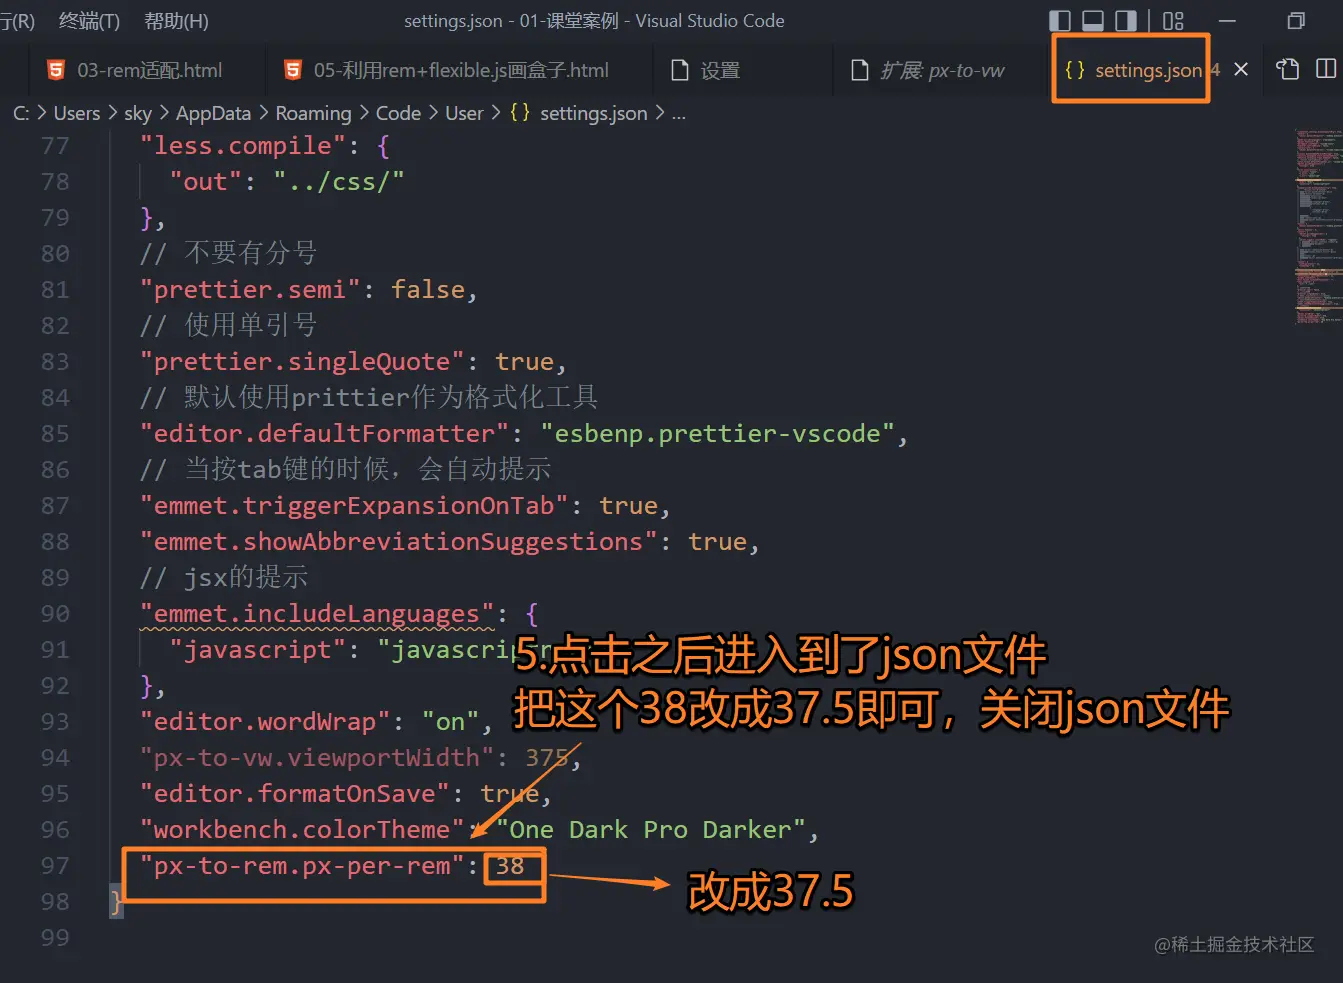Click line number 77
The height and width of the screenshot is (983, 1343).
coord(55,146)
